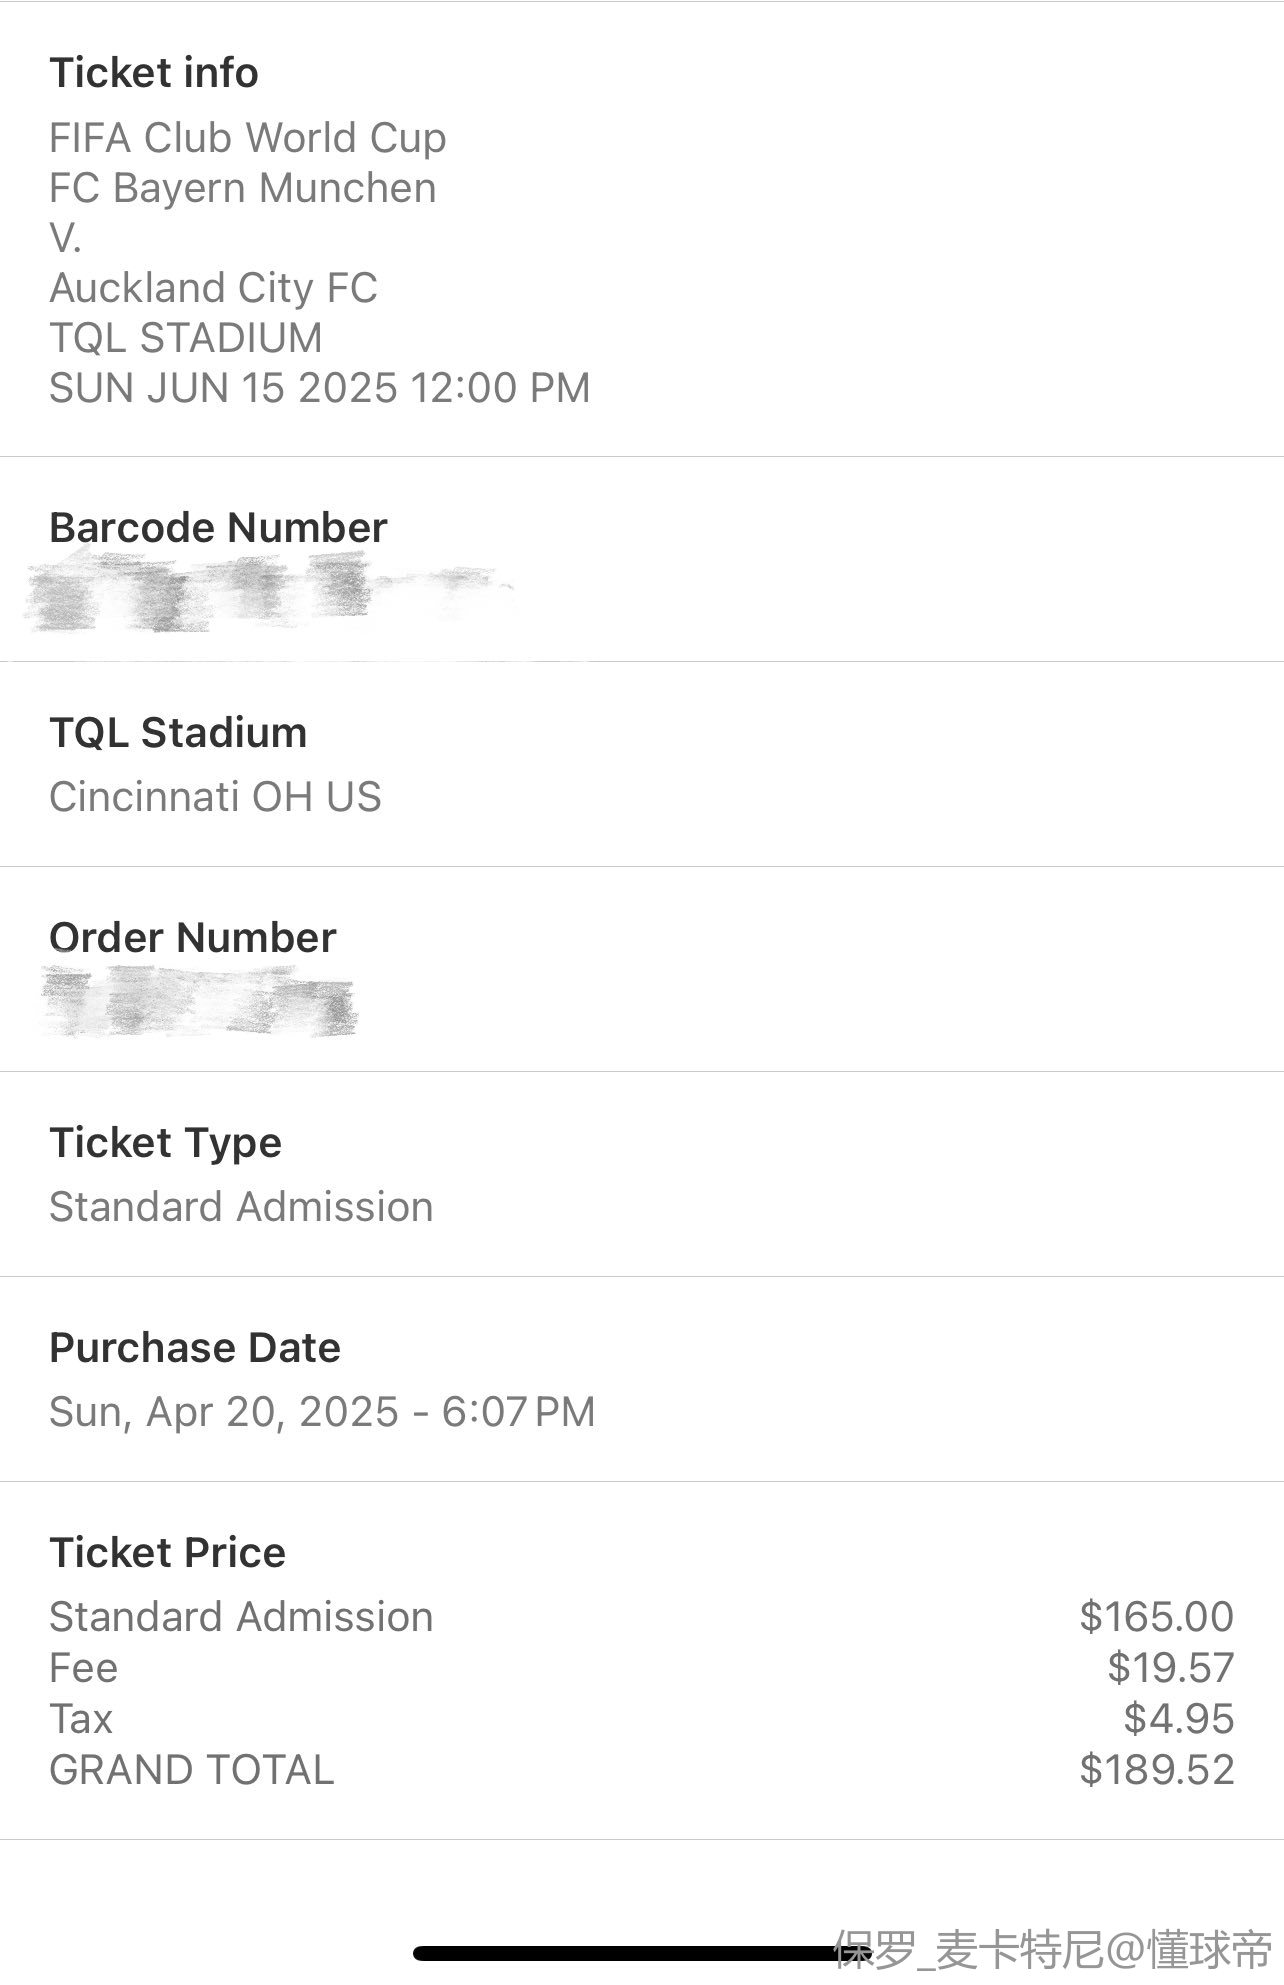Tap the Order Number heading
Image resolution: width=1284 pixels, height=1985 pixels.
coord(193,938)
